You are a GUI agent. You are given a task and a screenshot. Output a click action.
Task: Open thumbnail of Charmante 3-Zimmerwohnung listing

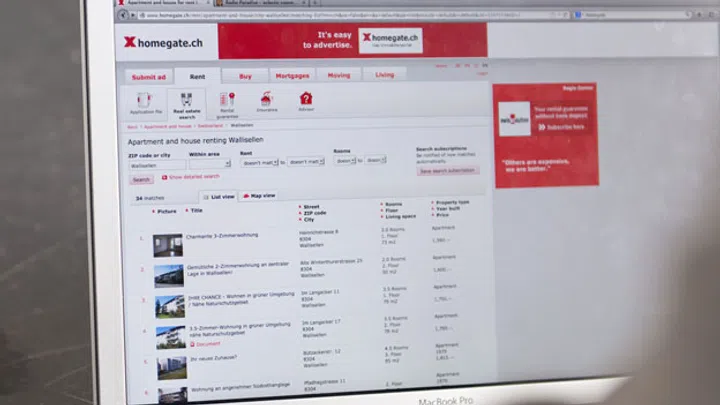tap(168, 246)
